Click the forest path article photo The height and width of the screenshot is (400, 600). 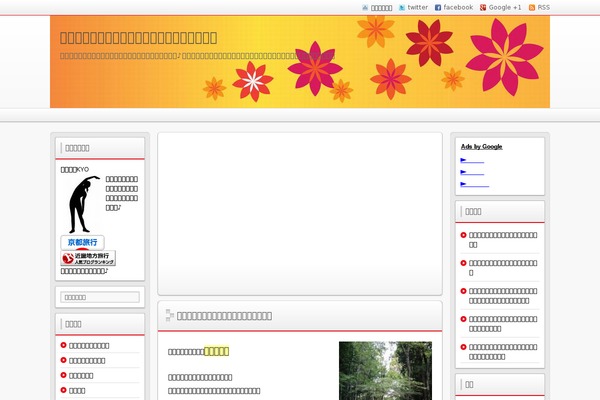(x=385, y=371)
